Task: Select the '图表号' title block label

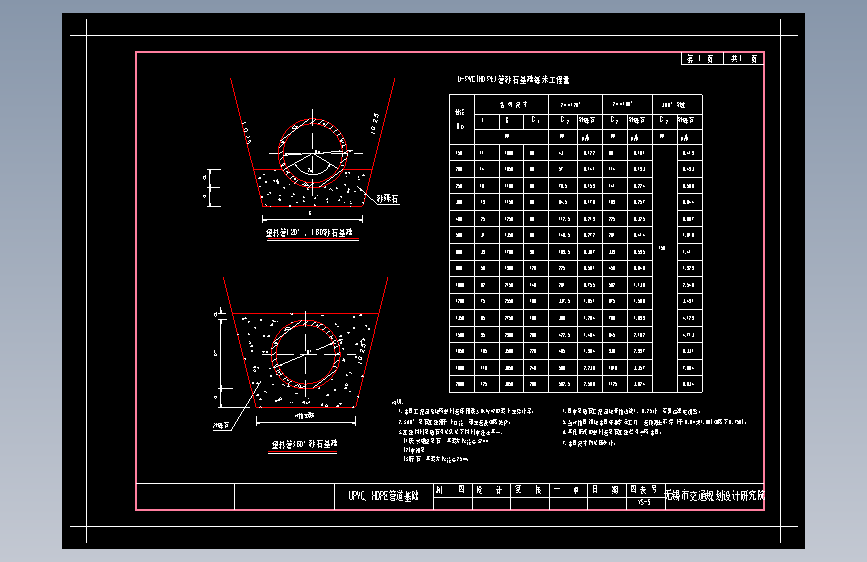Action: click(x=644, y=490)
